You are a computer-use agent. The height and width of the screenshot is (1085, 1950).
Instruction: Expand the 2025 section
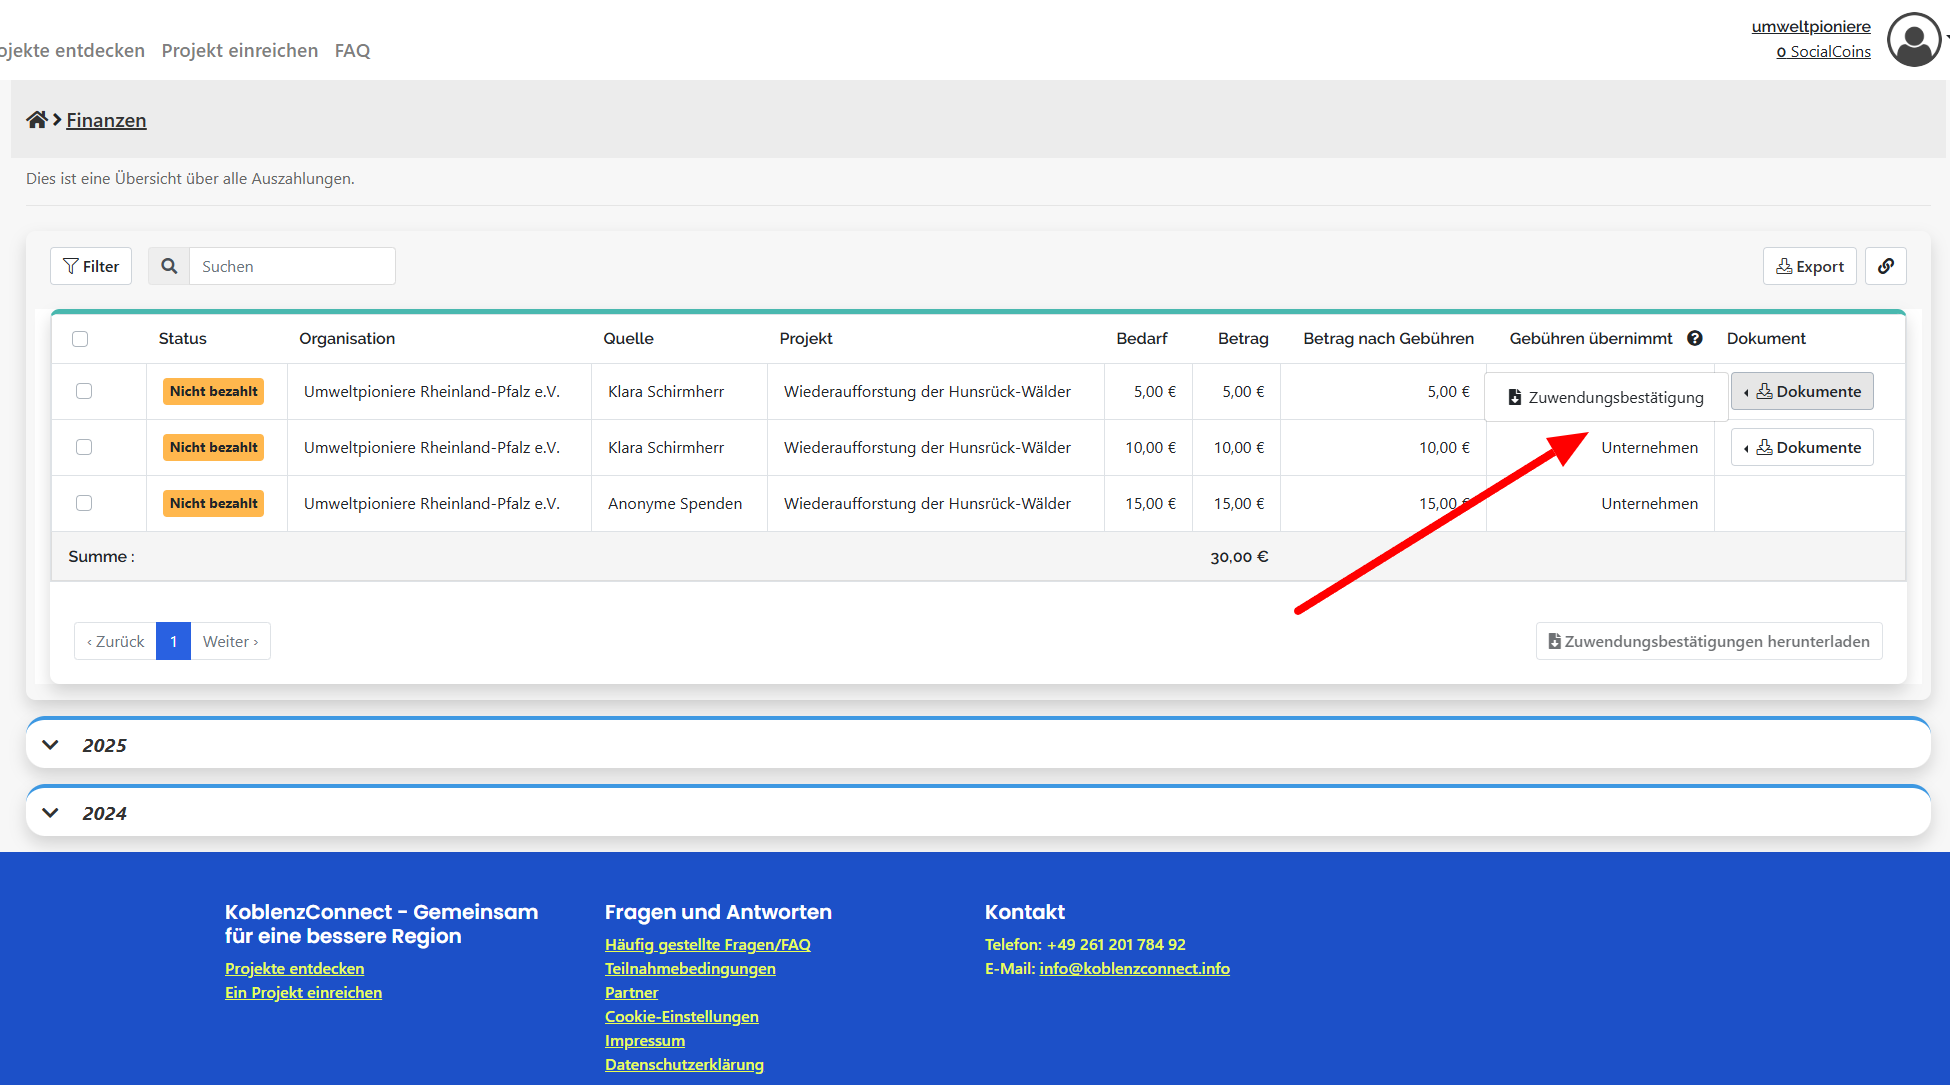click(x=51, y=745)
